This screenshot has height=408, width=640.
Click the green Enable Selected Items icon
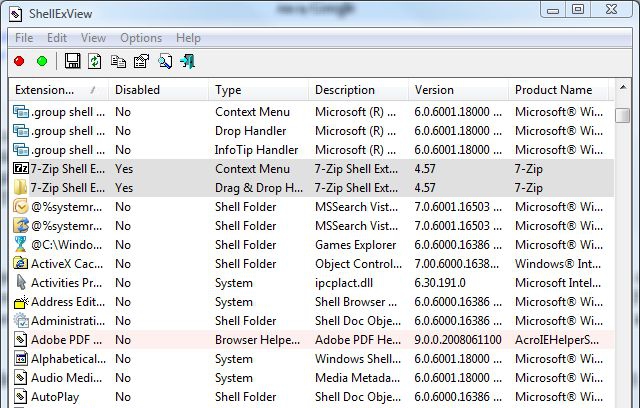click(x=42, y=62)
